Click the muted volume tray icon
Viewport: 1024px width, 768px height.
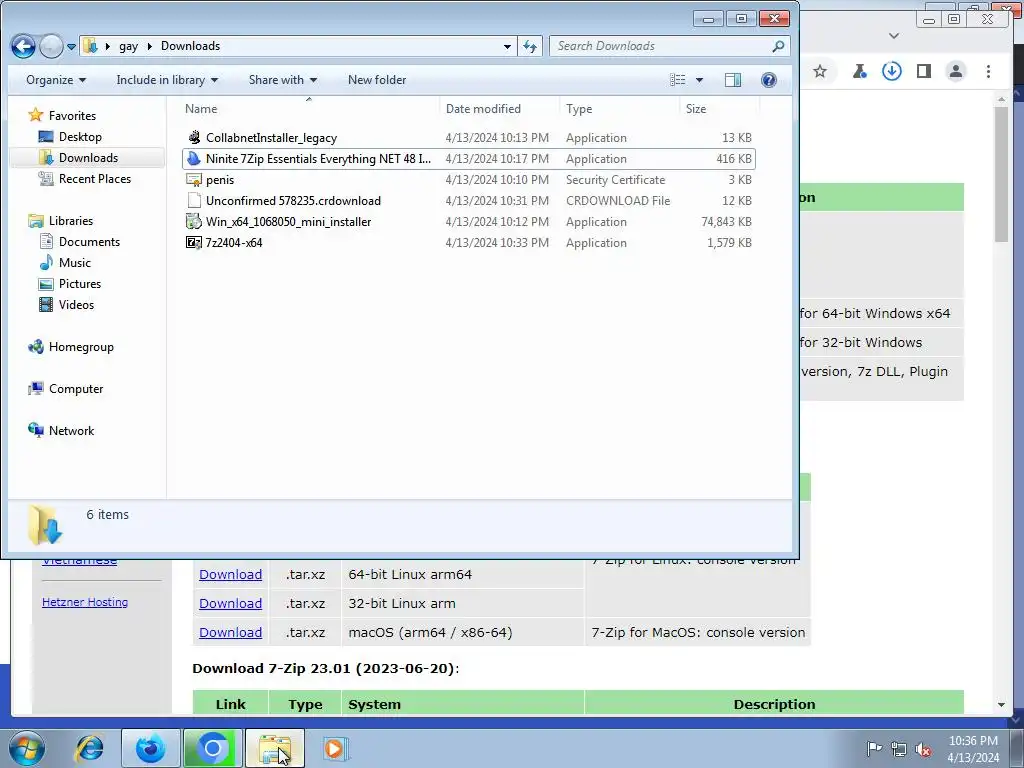click(923, 749)
